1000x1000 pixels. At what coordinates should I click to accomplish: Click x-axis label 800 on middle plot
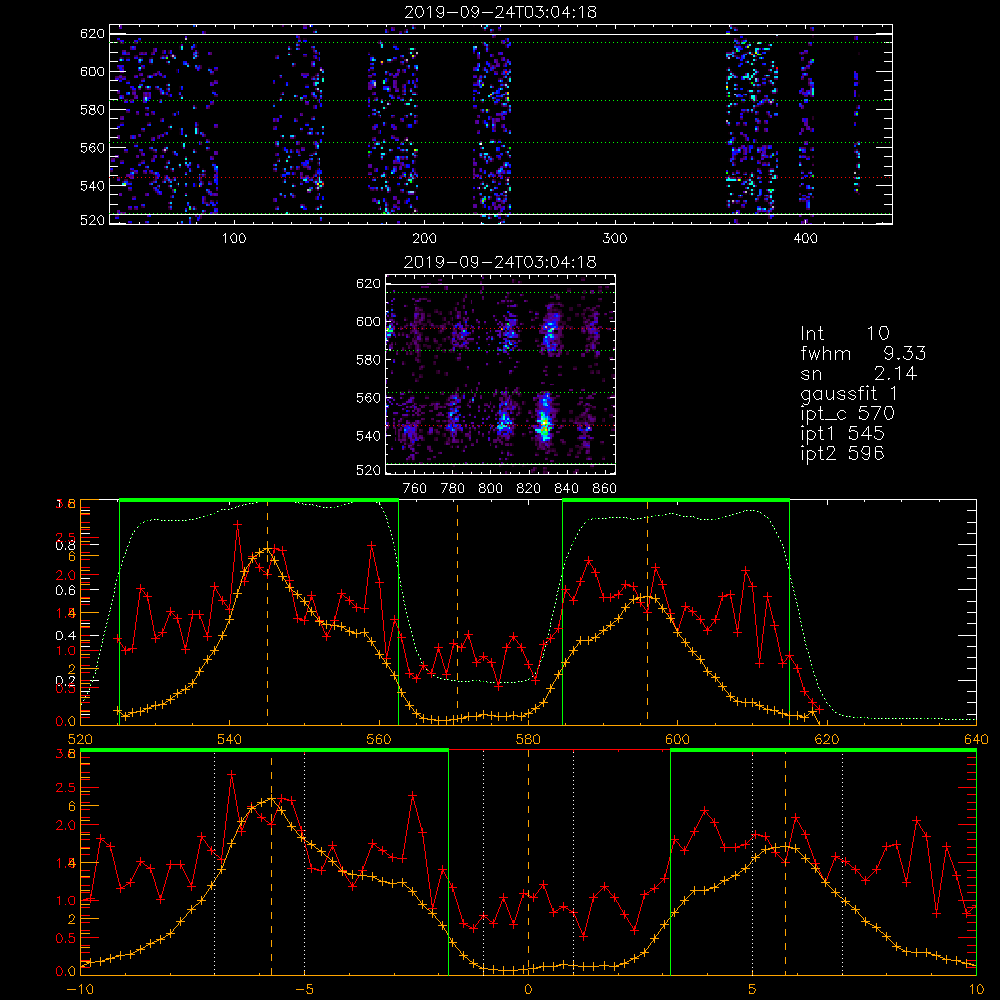pyautogui.click(x=490, y=489)
